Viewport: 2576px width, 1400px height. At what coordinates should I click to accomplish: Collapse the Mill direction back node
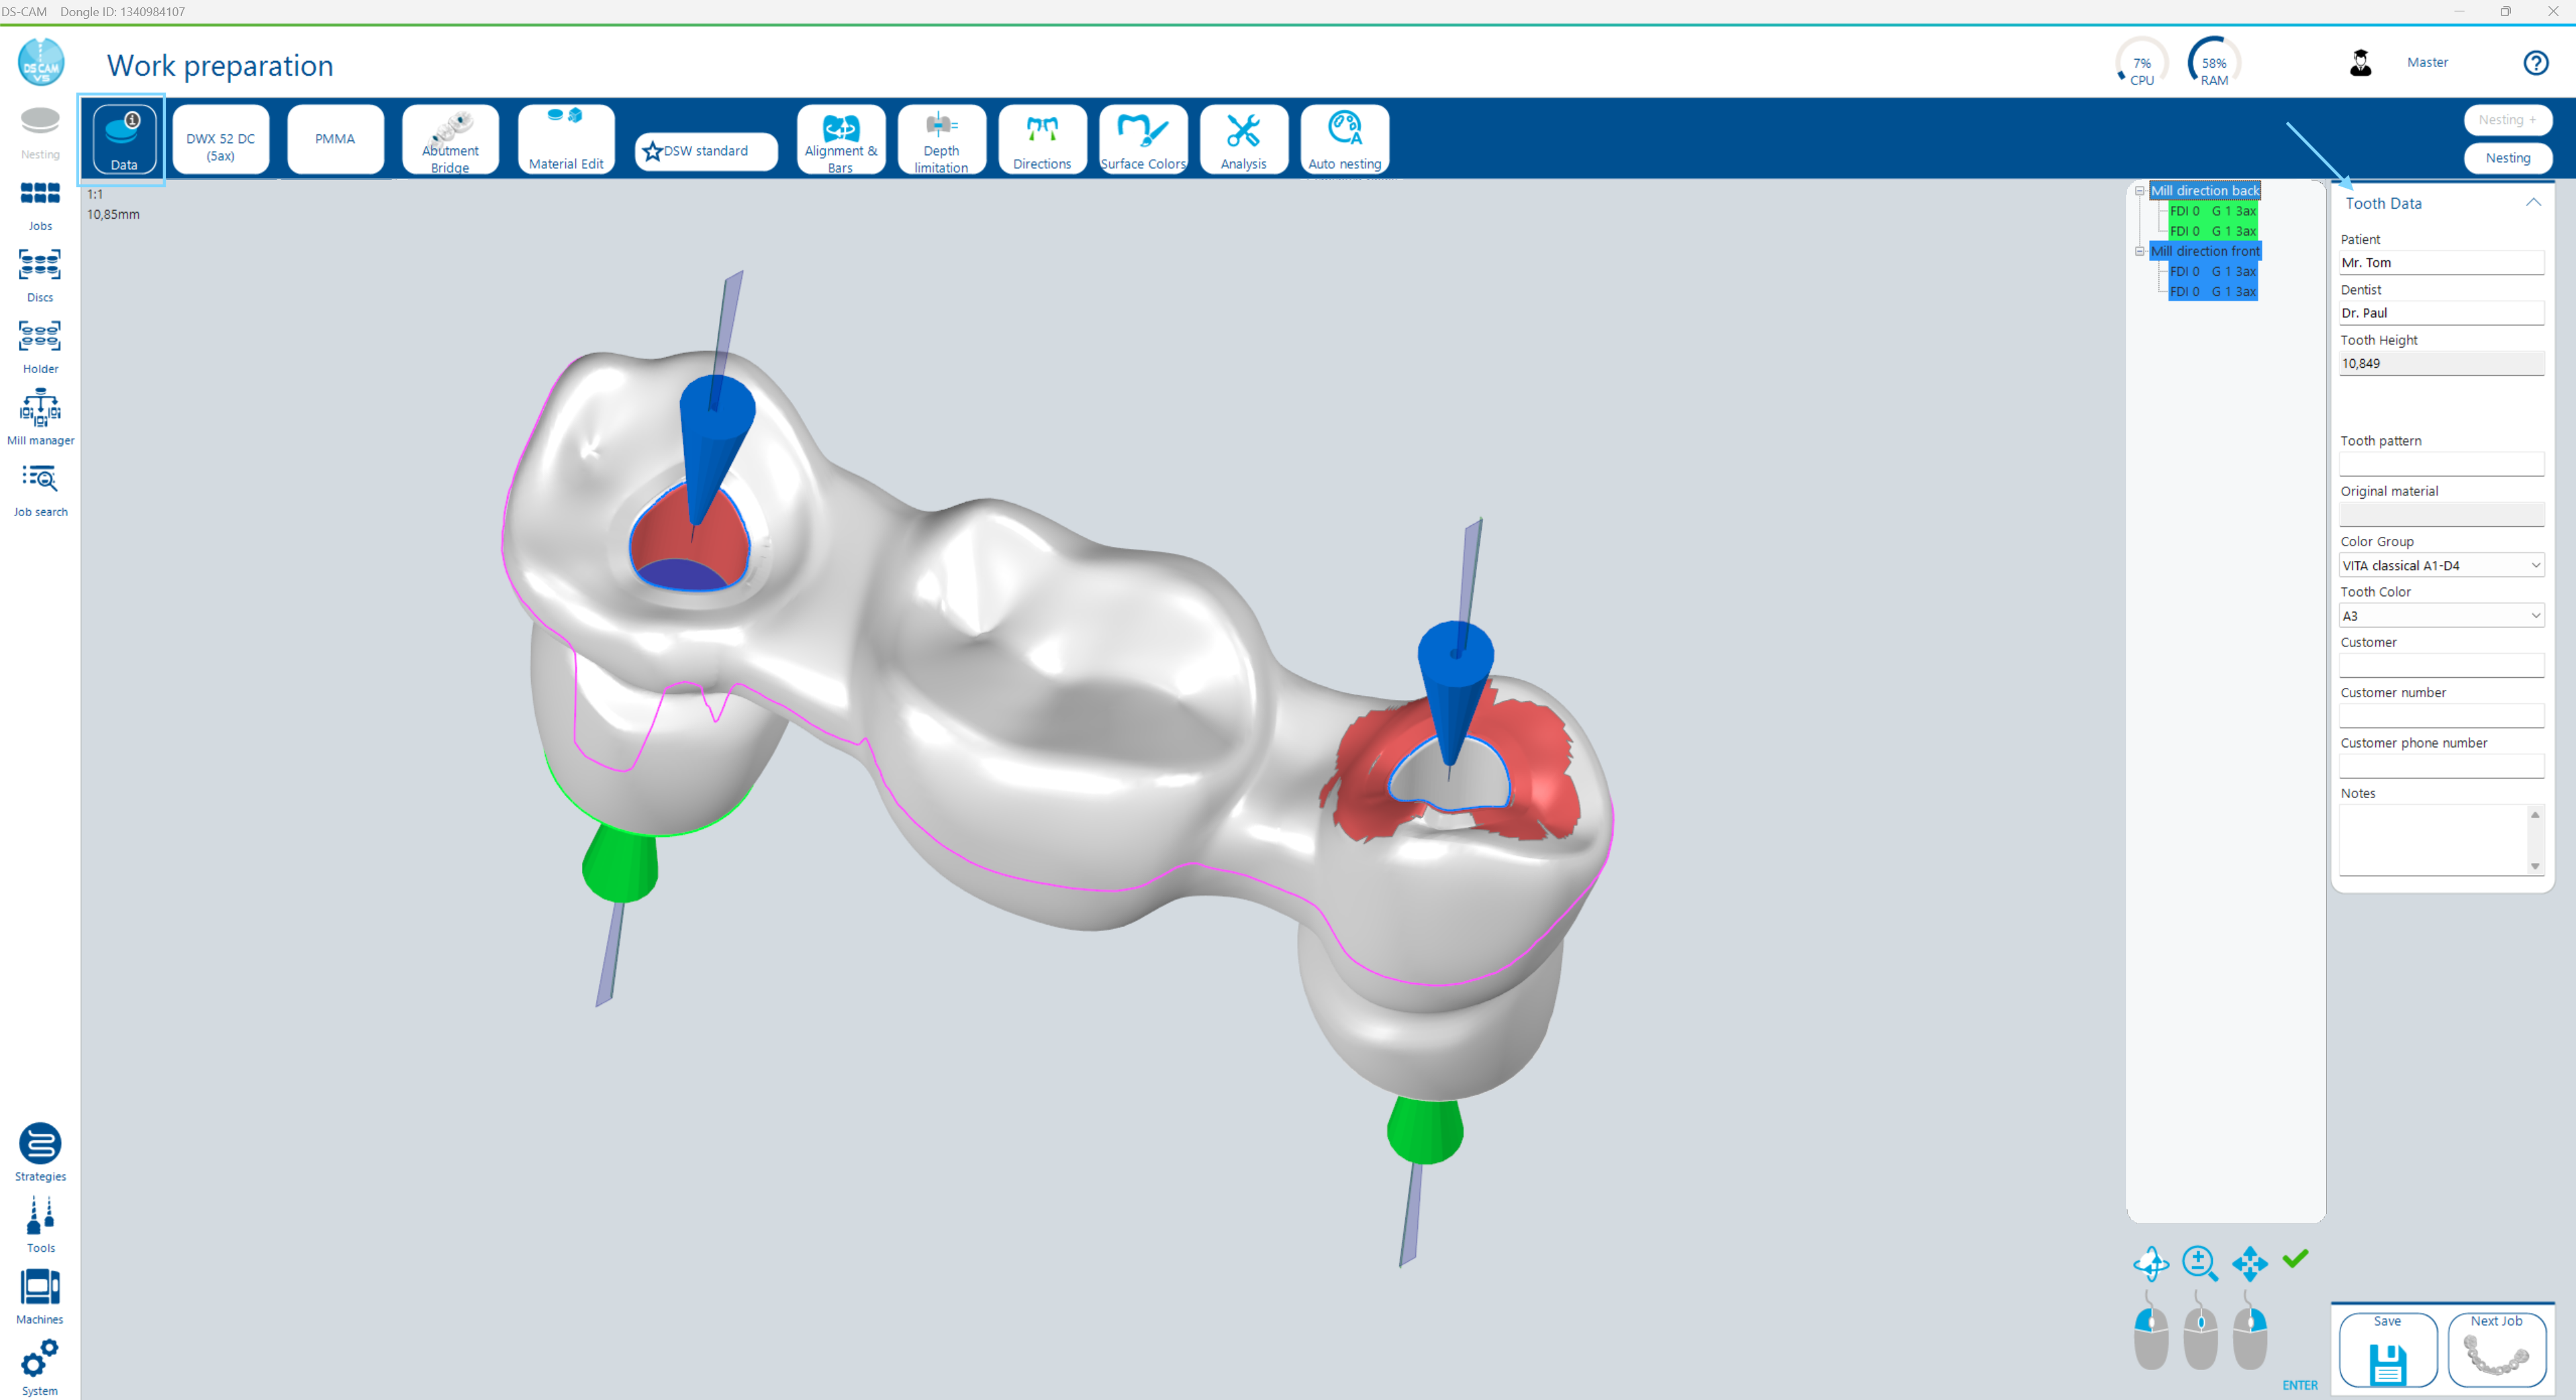point(2140,190)
